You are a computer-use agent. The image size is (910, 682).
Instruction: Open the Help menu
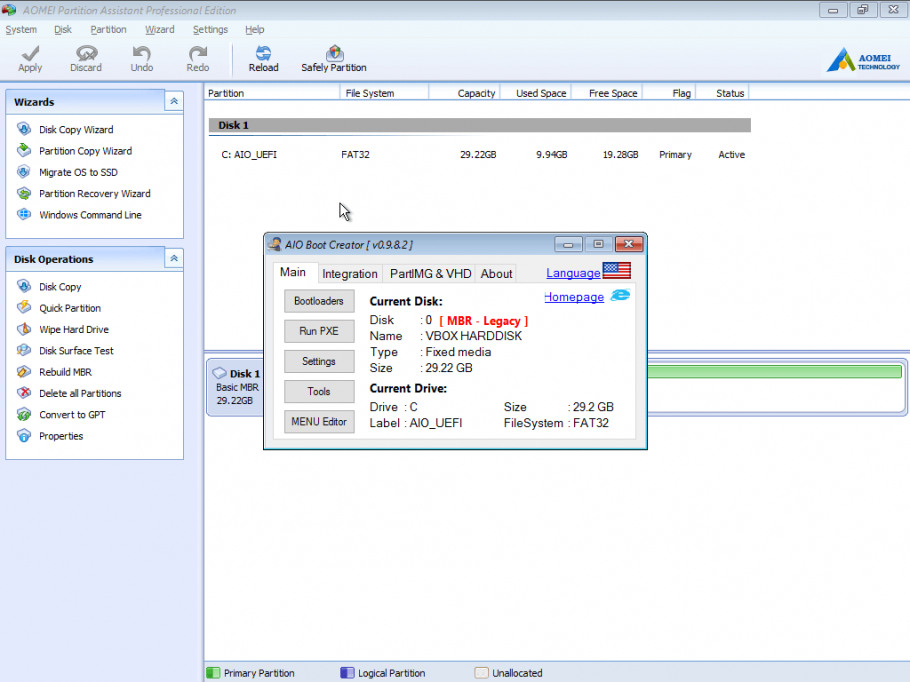(254, 30)
